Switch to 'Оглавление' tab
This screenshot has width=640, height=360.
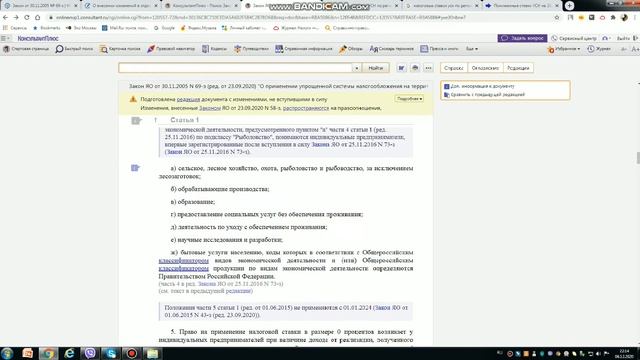[485, 68]
